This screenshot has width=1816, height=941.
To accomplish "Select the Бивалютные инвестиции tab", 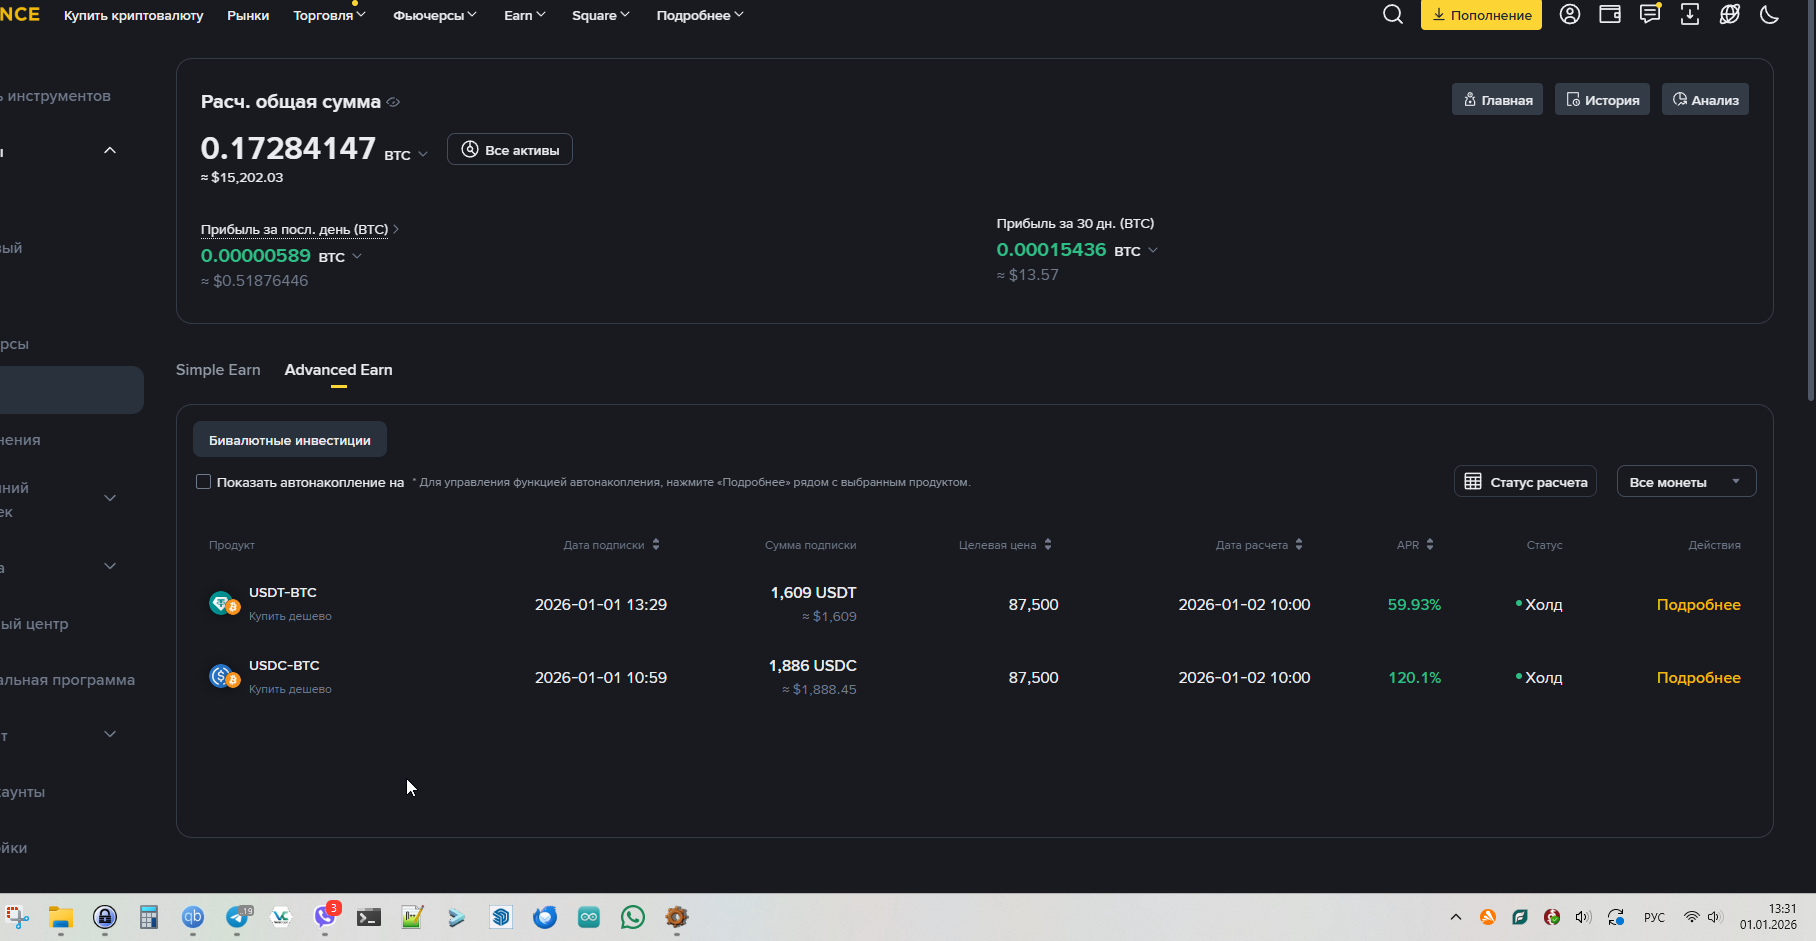I will click(x=290, y=440).
